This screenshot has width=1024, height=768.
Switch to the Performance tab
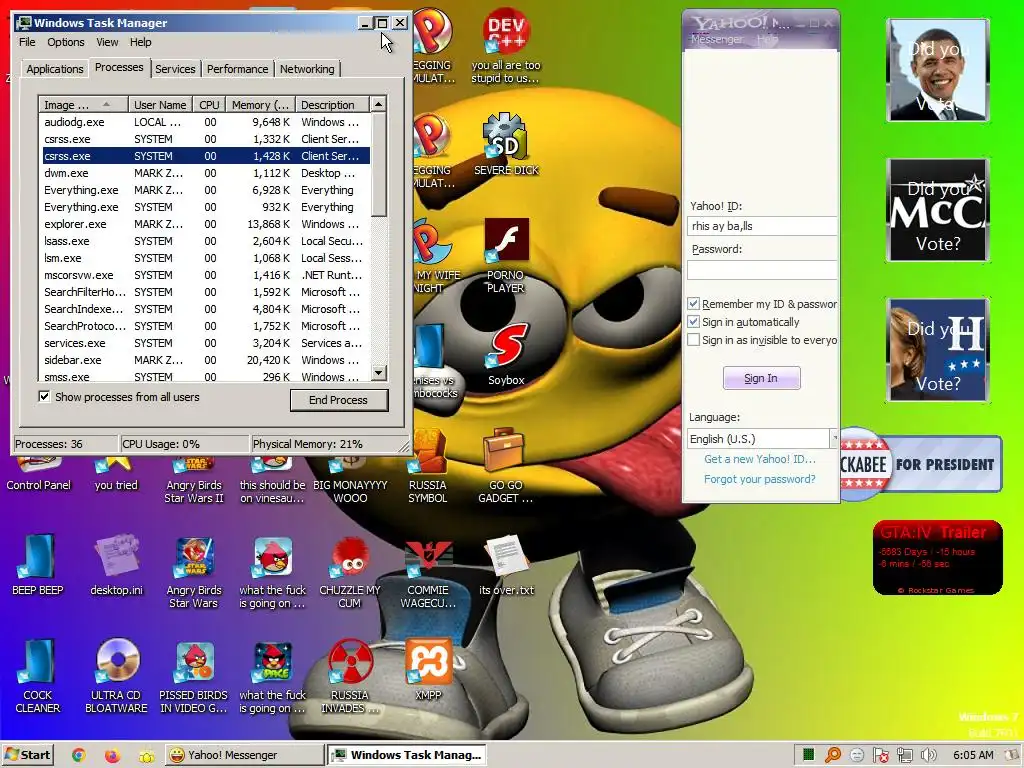coord(238,69)
